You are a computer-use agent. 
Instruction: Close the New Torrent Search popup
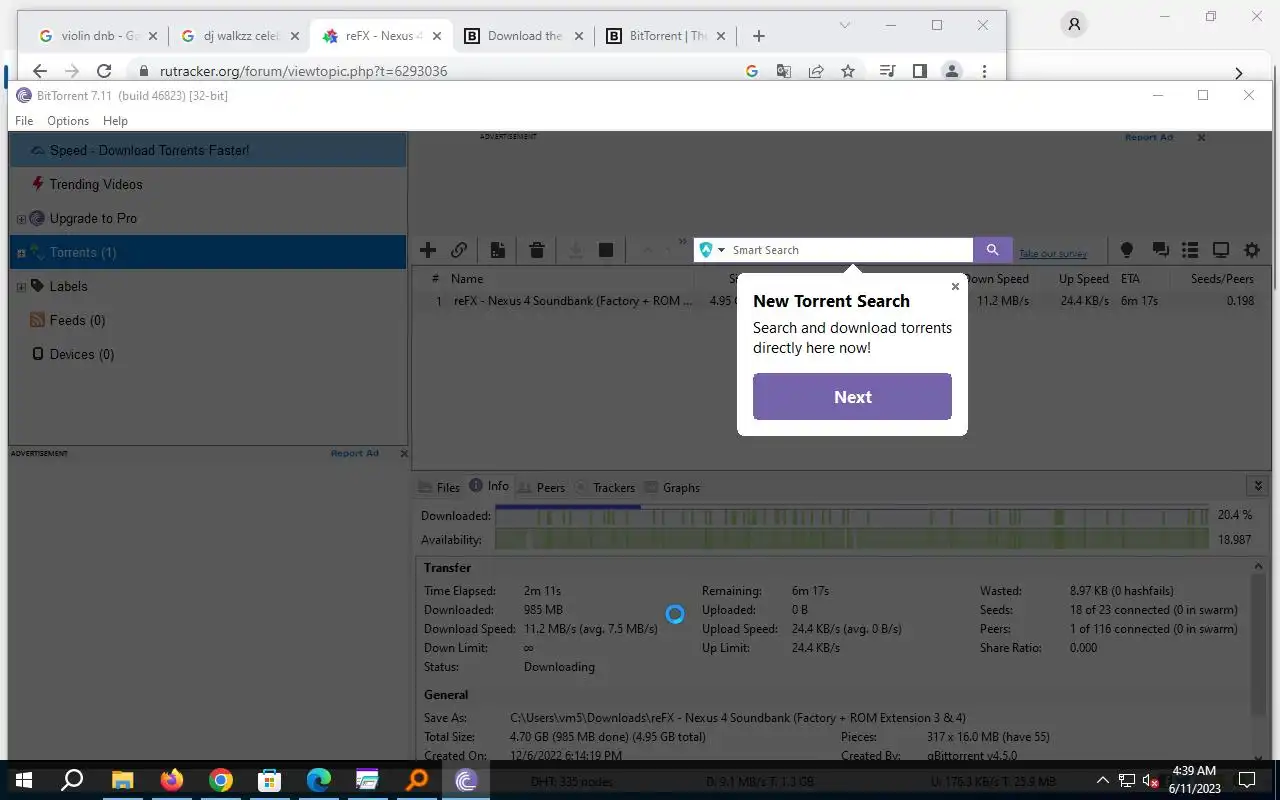(x=955, y=287)
